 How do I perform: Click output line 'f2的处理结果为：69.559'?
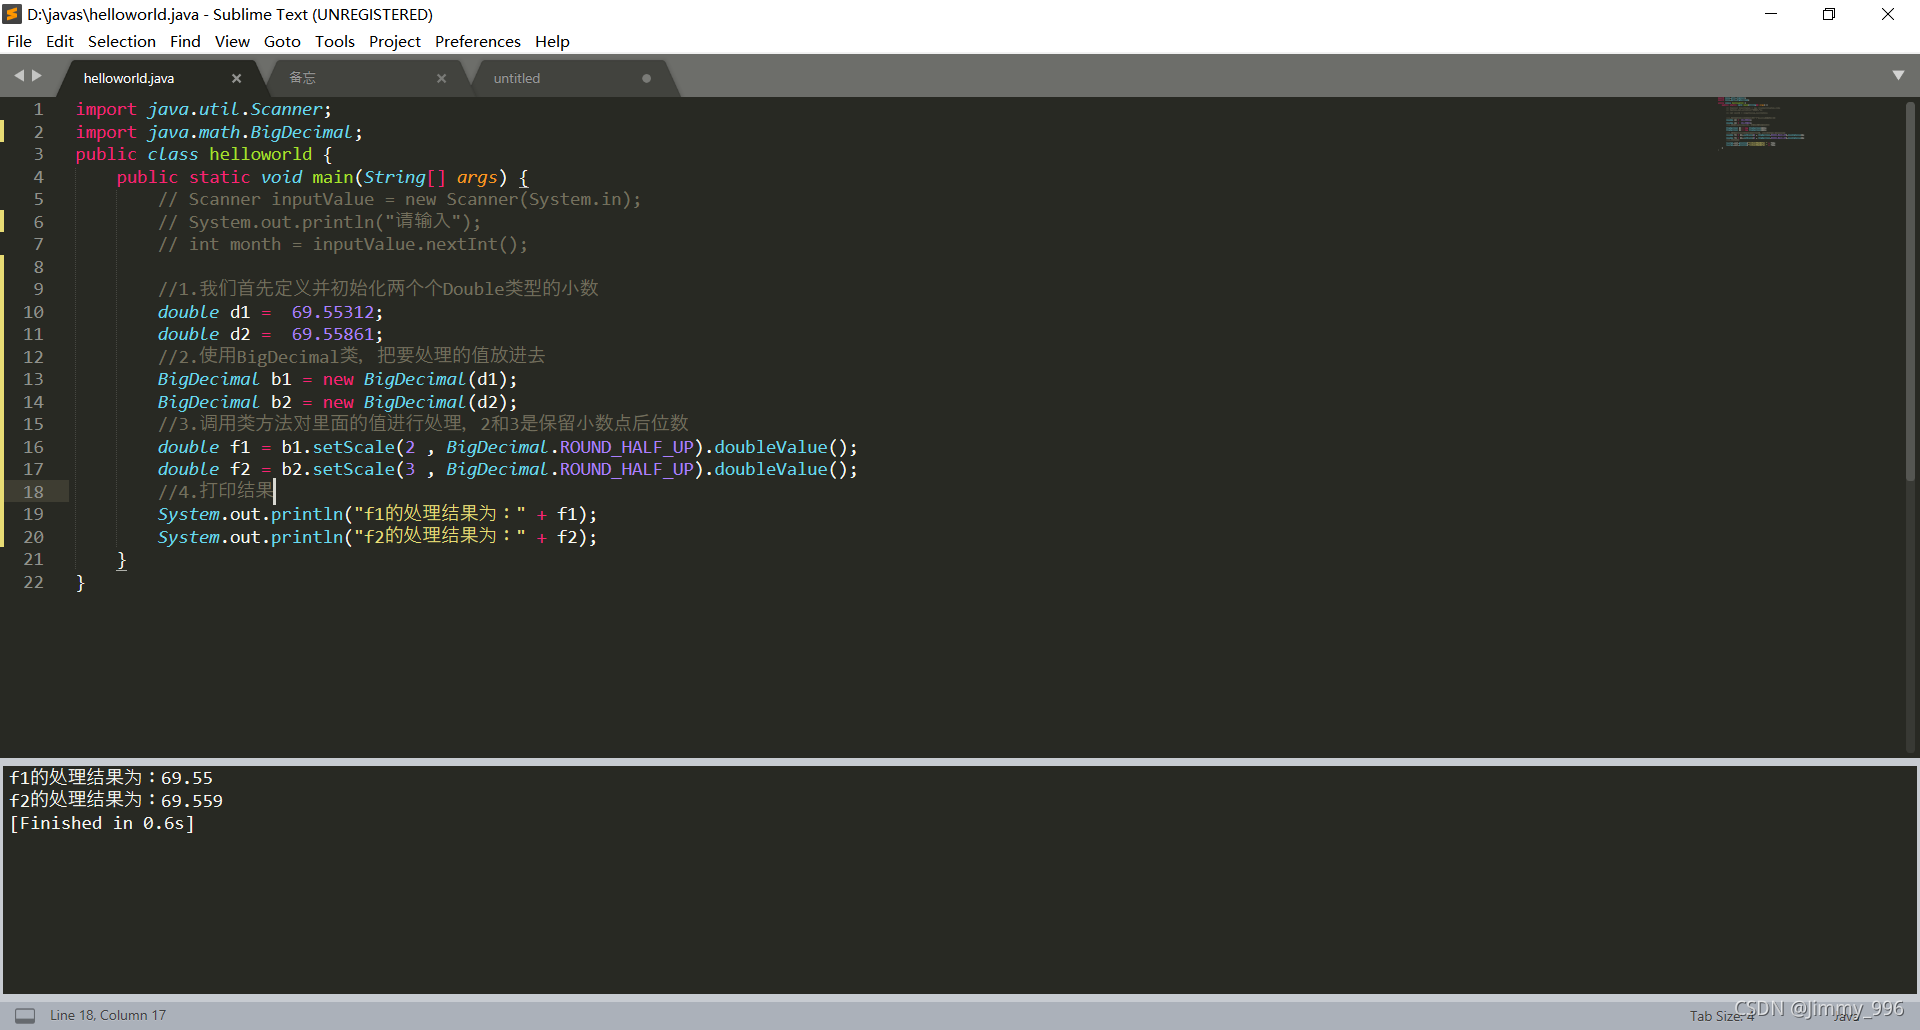click(116, 800)
